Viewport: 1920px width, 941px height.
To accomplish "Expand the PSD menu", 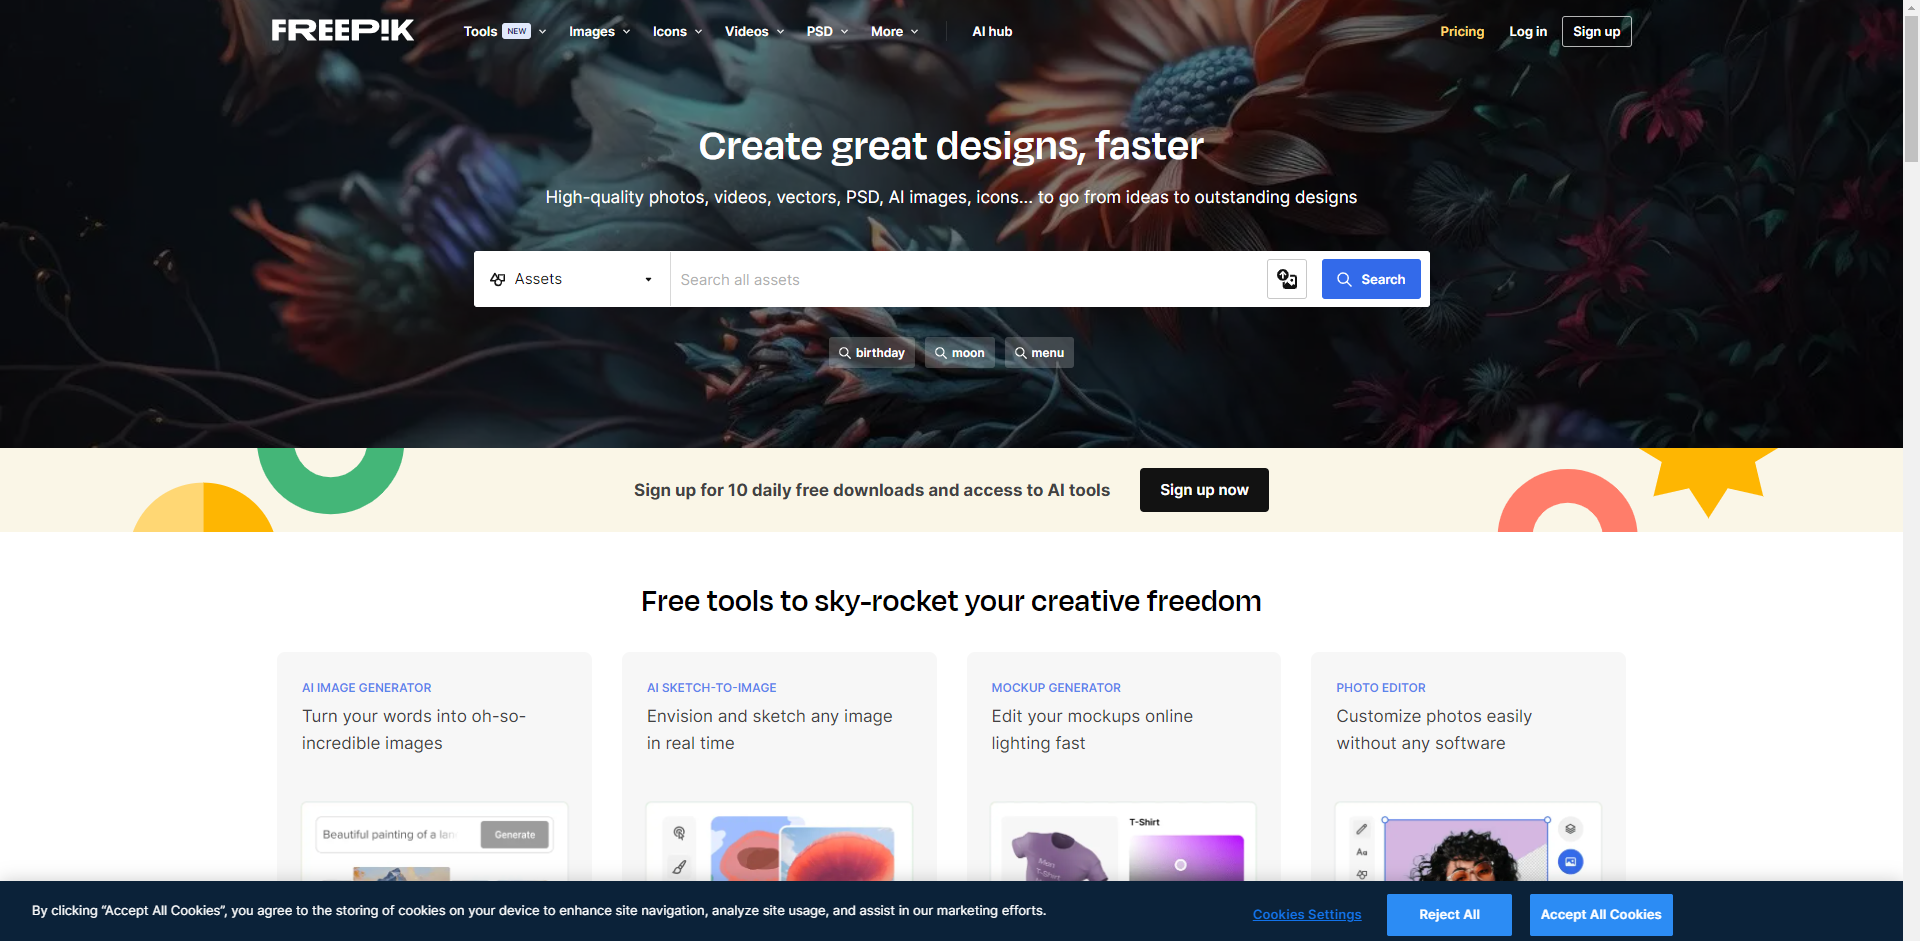I will tap(827, 31).
